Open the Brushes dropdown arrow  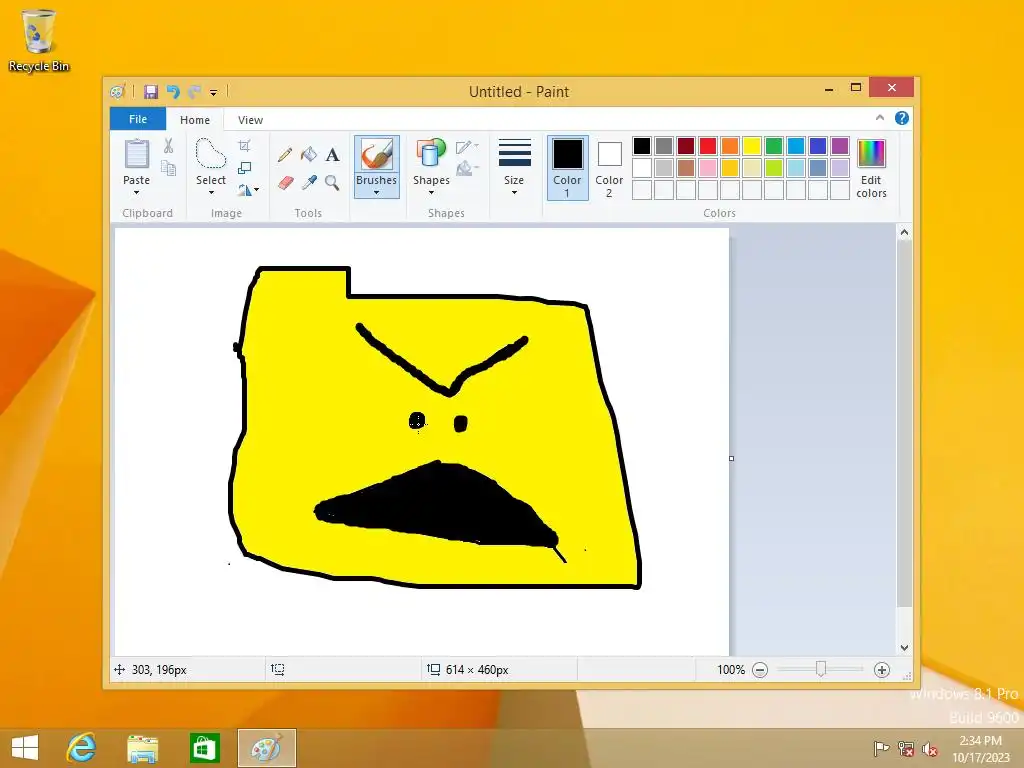point(377,193)
